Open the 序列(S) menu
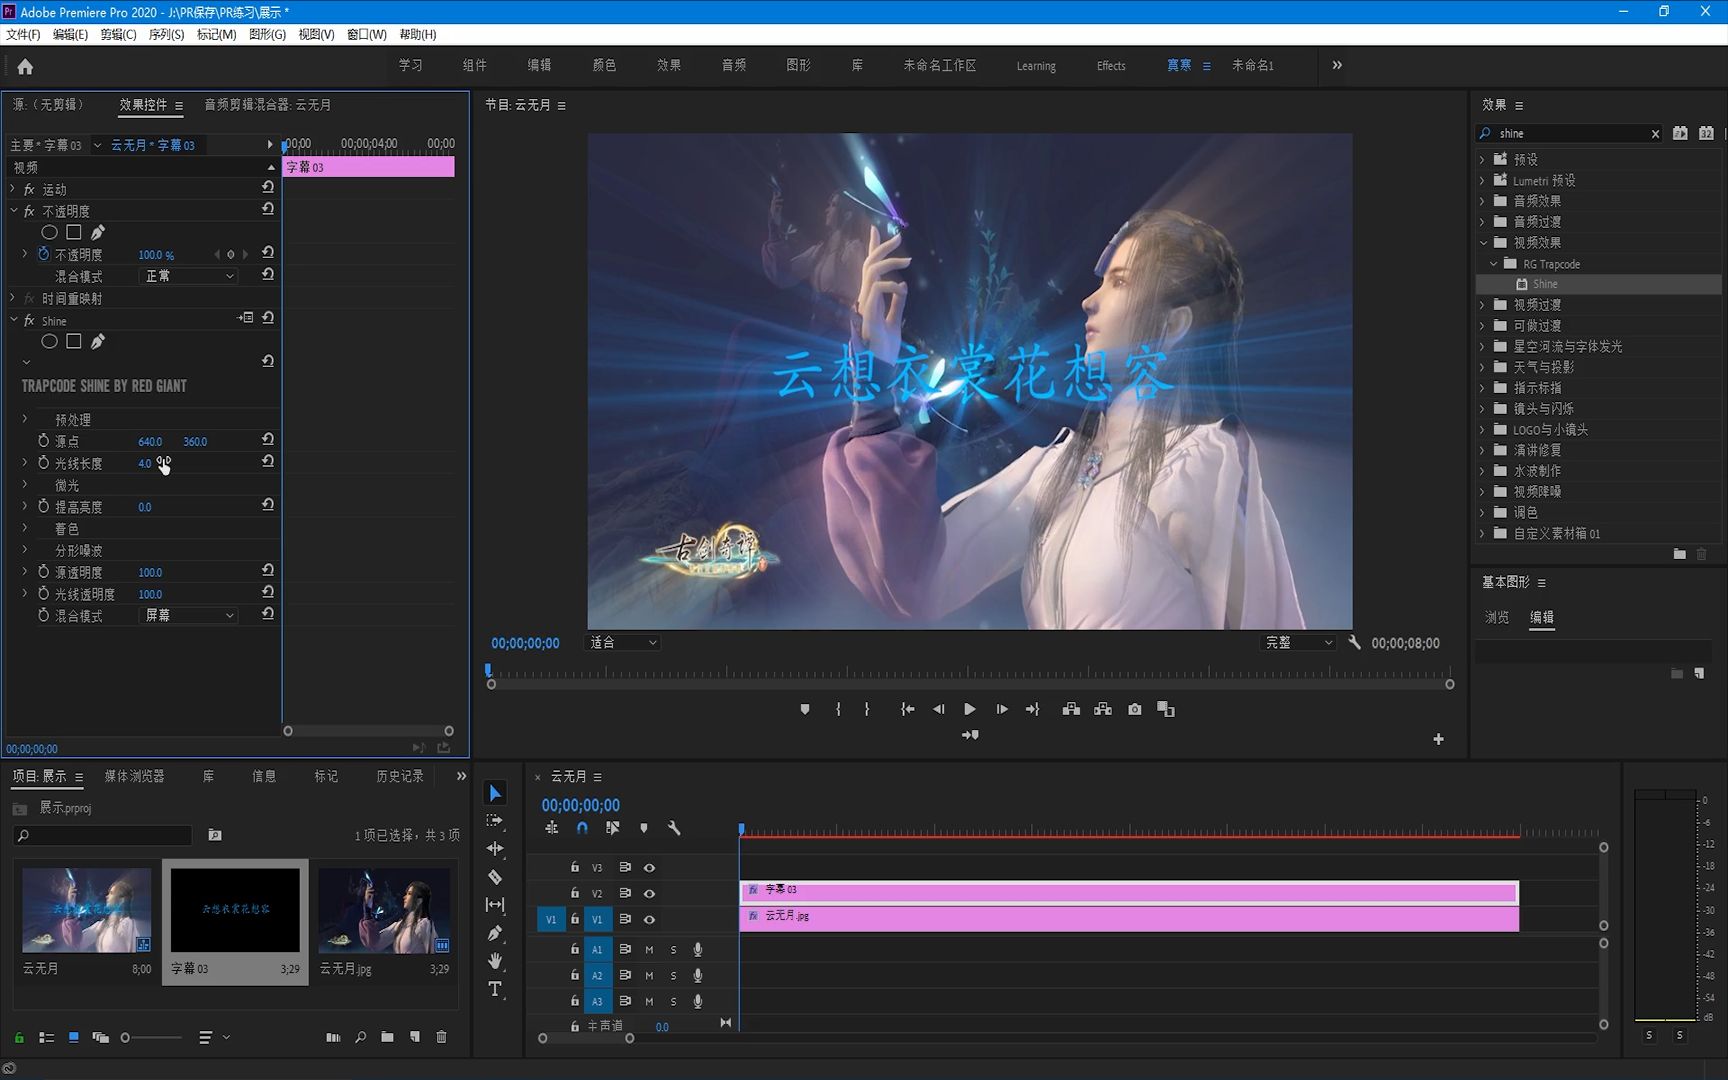The image size is (1728, 1080). pyautogui.click(x=166, y=34)
